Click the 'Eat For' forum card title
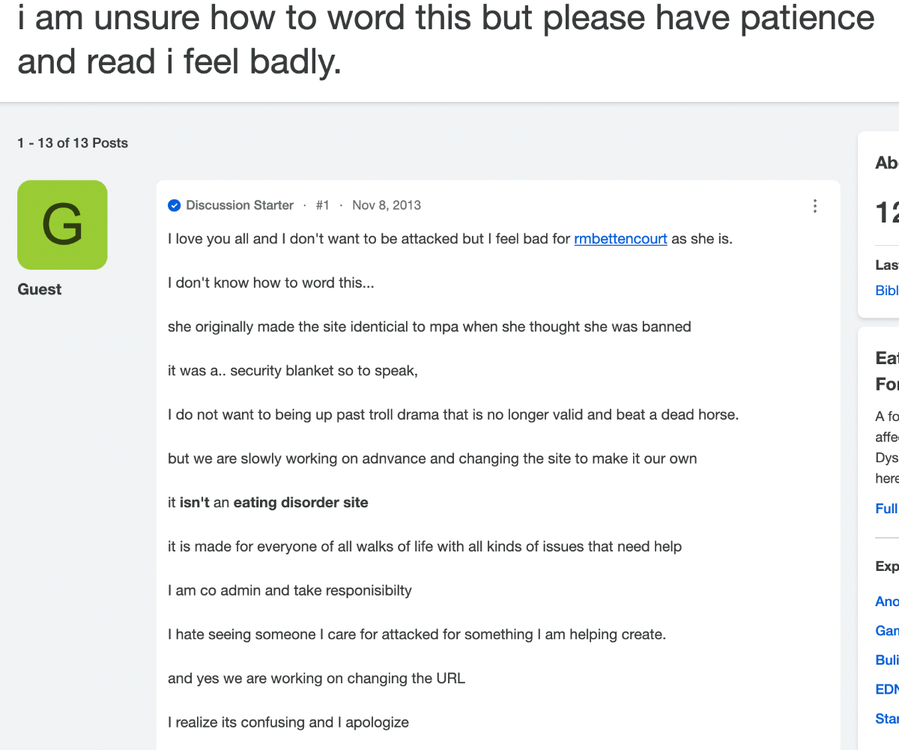899x750 pixels. 887,370
